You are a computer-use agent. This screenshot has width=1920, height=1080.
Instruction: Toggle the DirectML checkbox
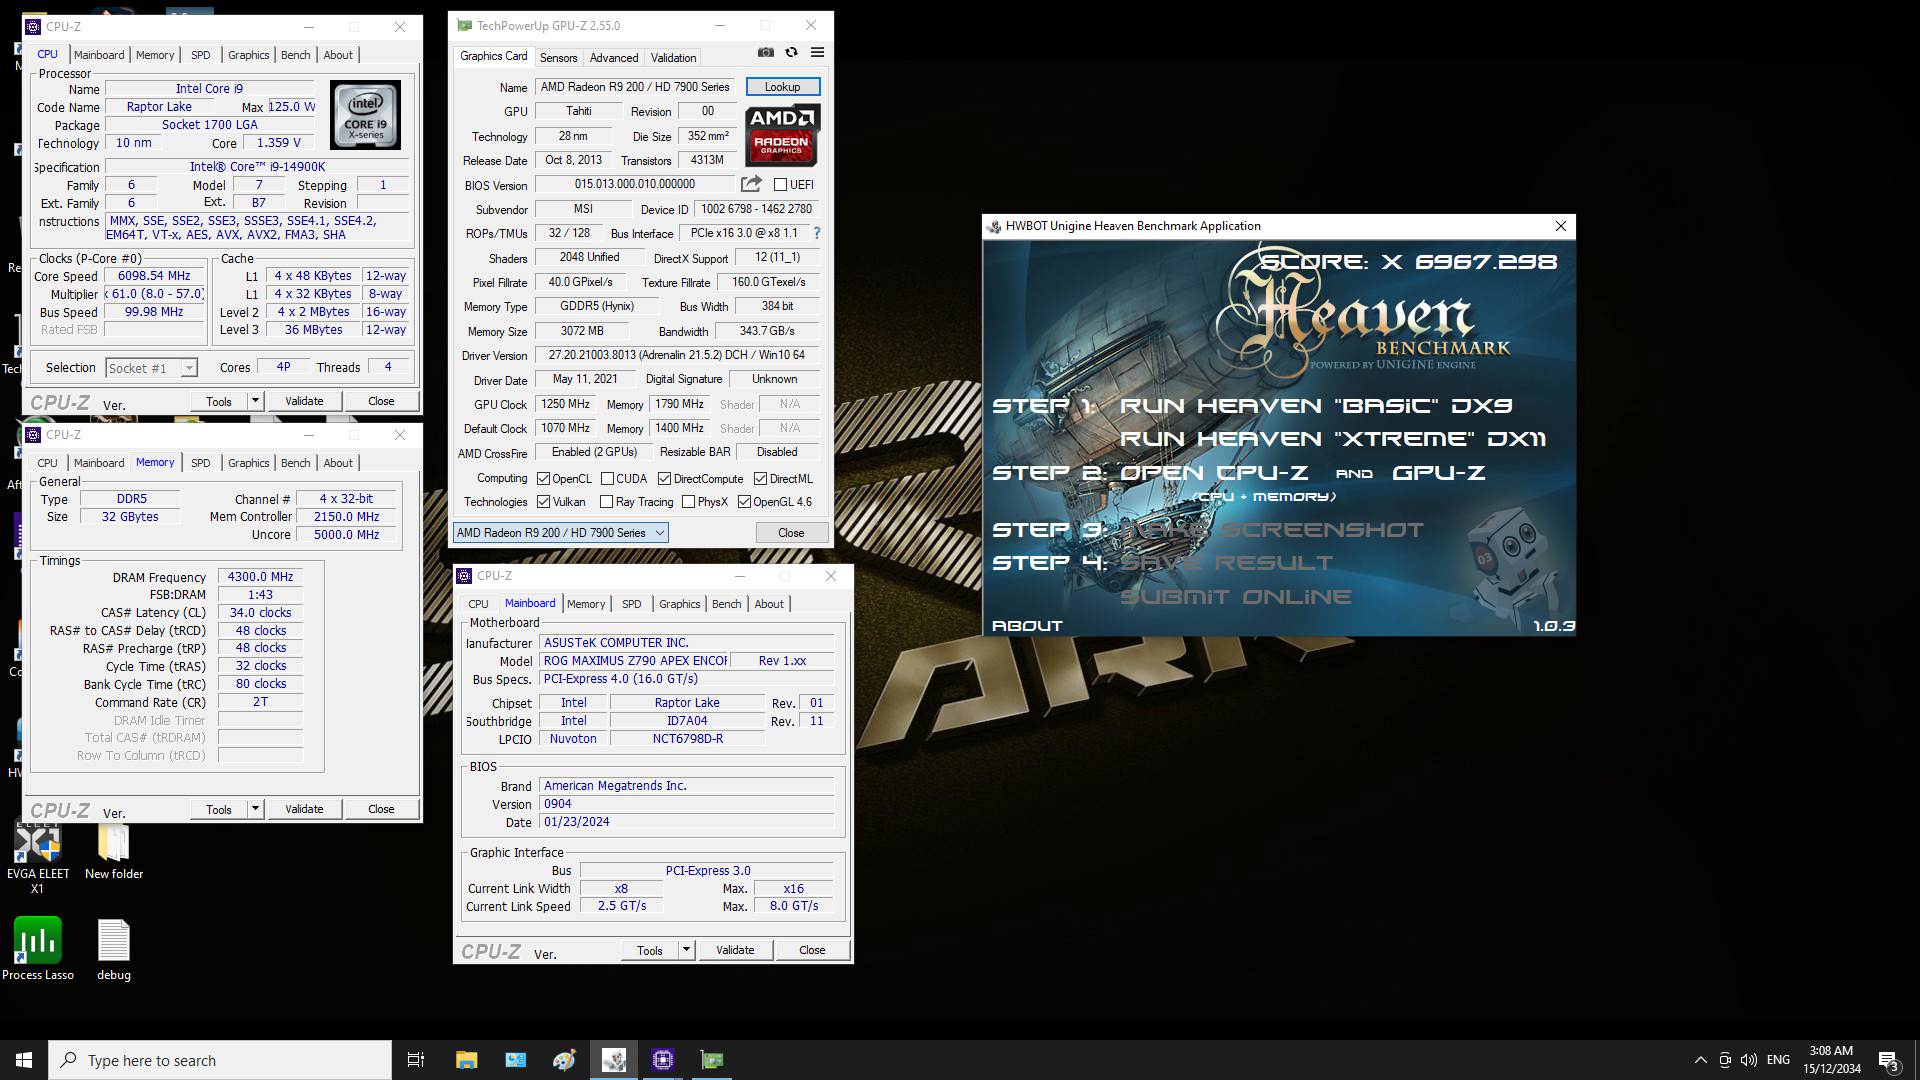click(x=760, y=479)
